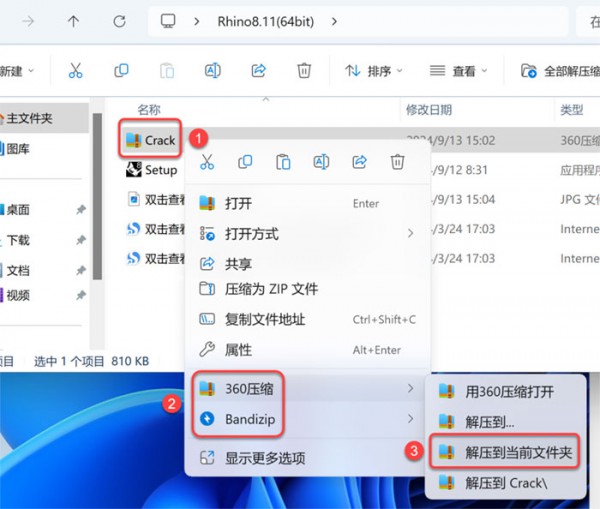This screenshot has width=600, height=509.
Task: Sort by the 修改日期 column header
Action: point(429,110)
